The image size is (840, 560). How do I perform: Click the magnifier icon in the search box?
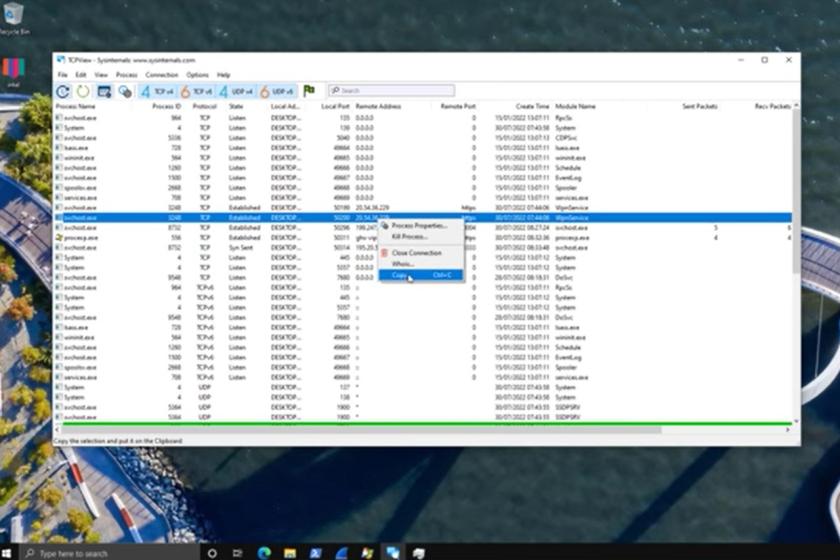coord(335,91)
